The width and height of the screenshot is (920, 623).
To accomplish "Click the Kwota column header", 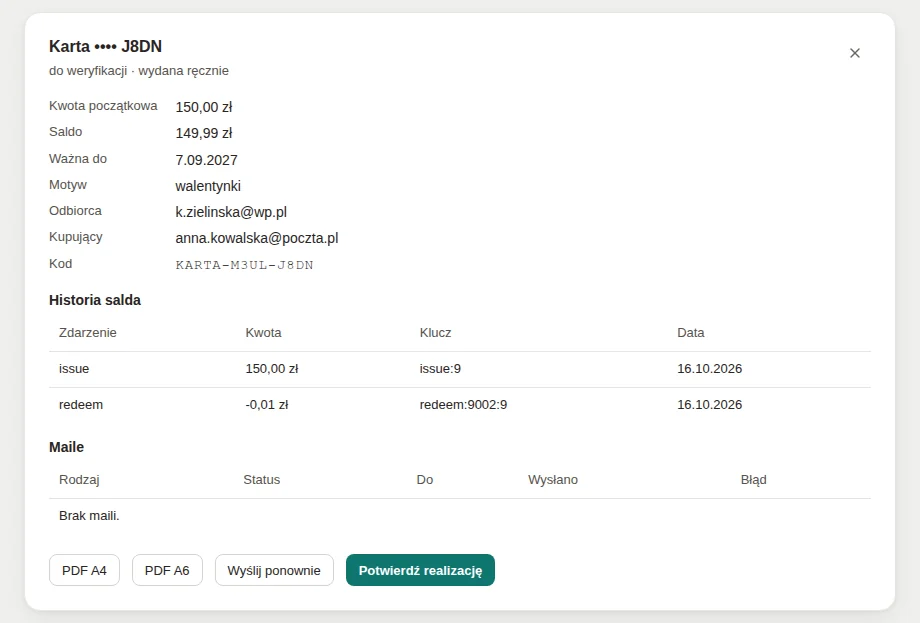I will 263,333.
